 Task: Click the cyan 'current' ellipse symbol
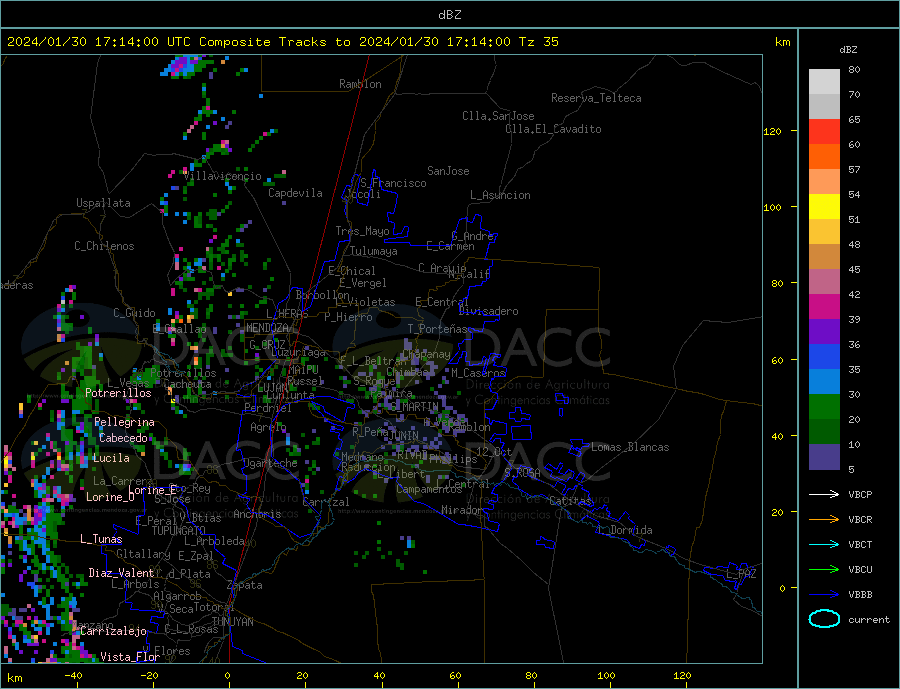tap(824, 619)
